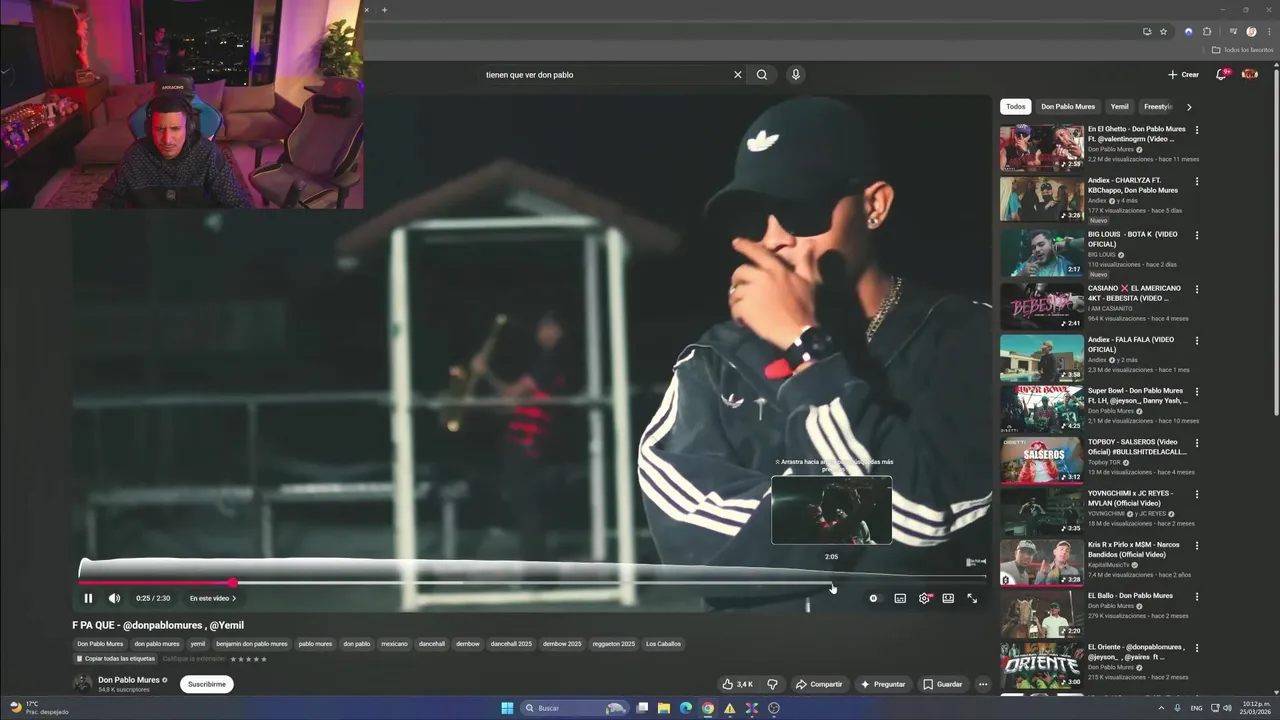Viewport: 1280px width, 720px height.
Task: Open the Windows Start menu
Action: tap(507, 708)
